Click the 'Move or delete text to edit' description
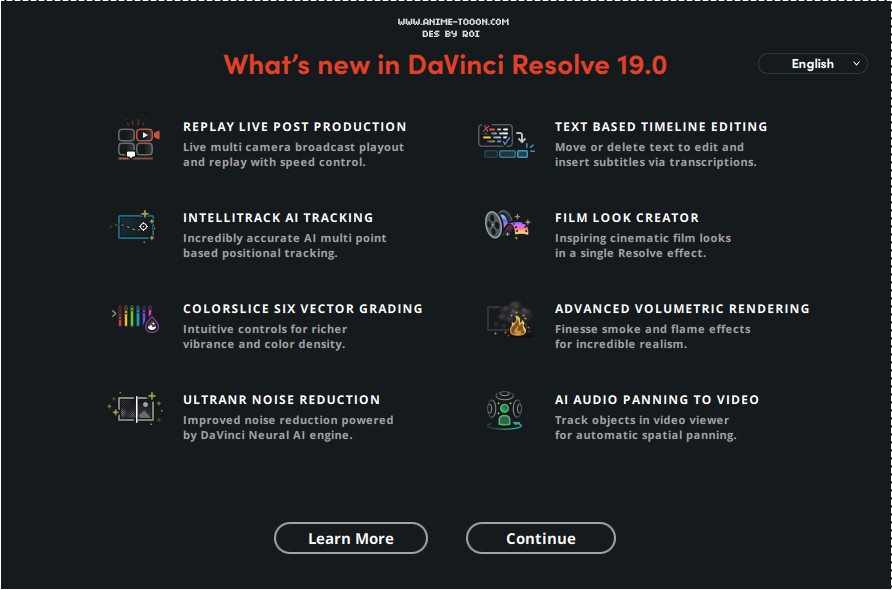This screenshot has width=892, height=590. 649,147
